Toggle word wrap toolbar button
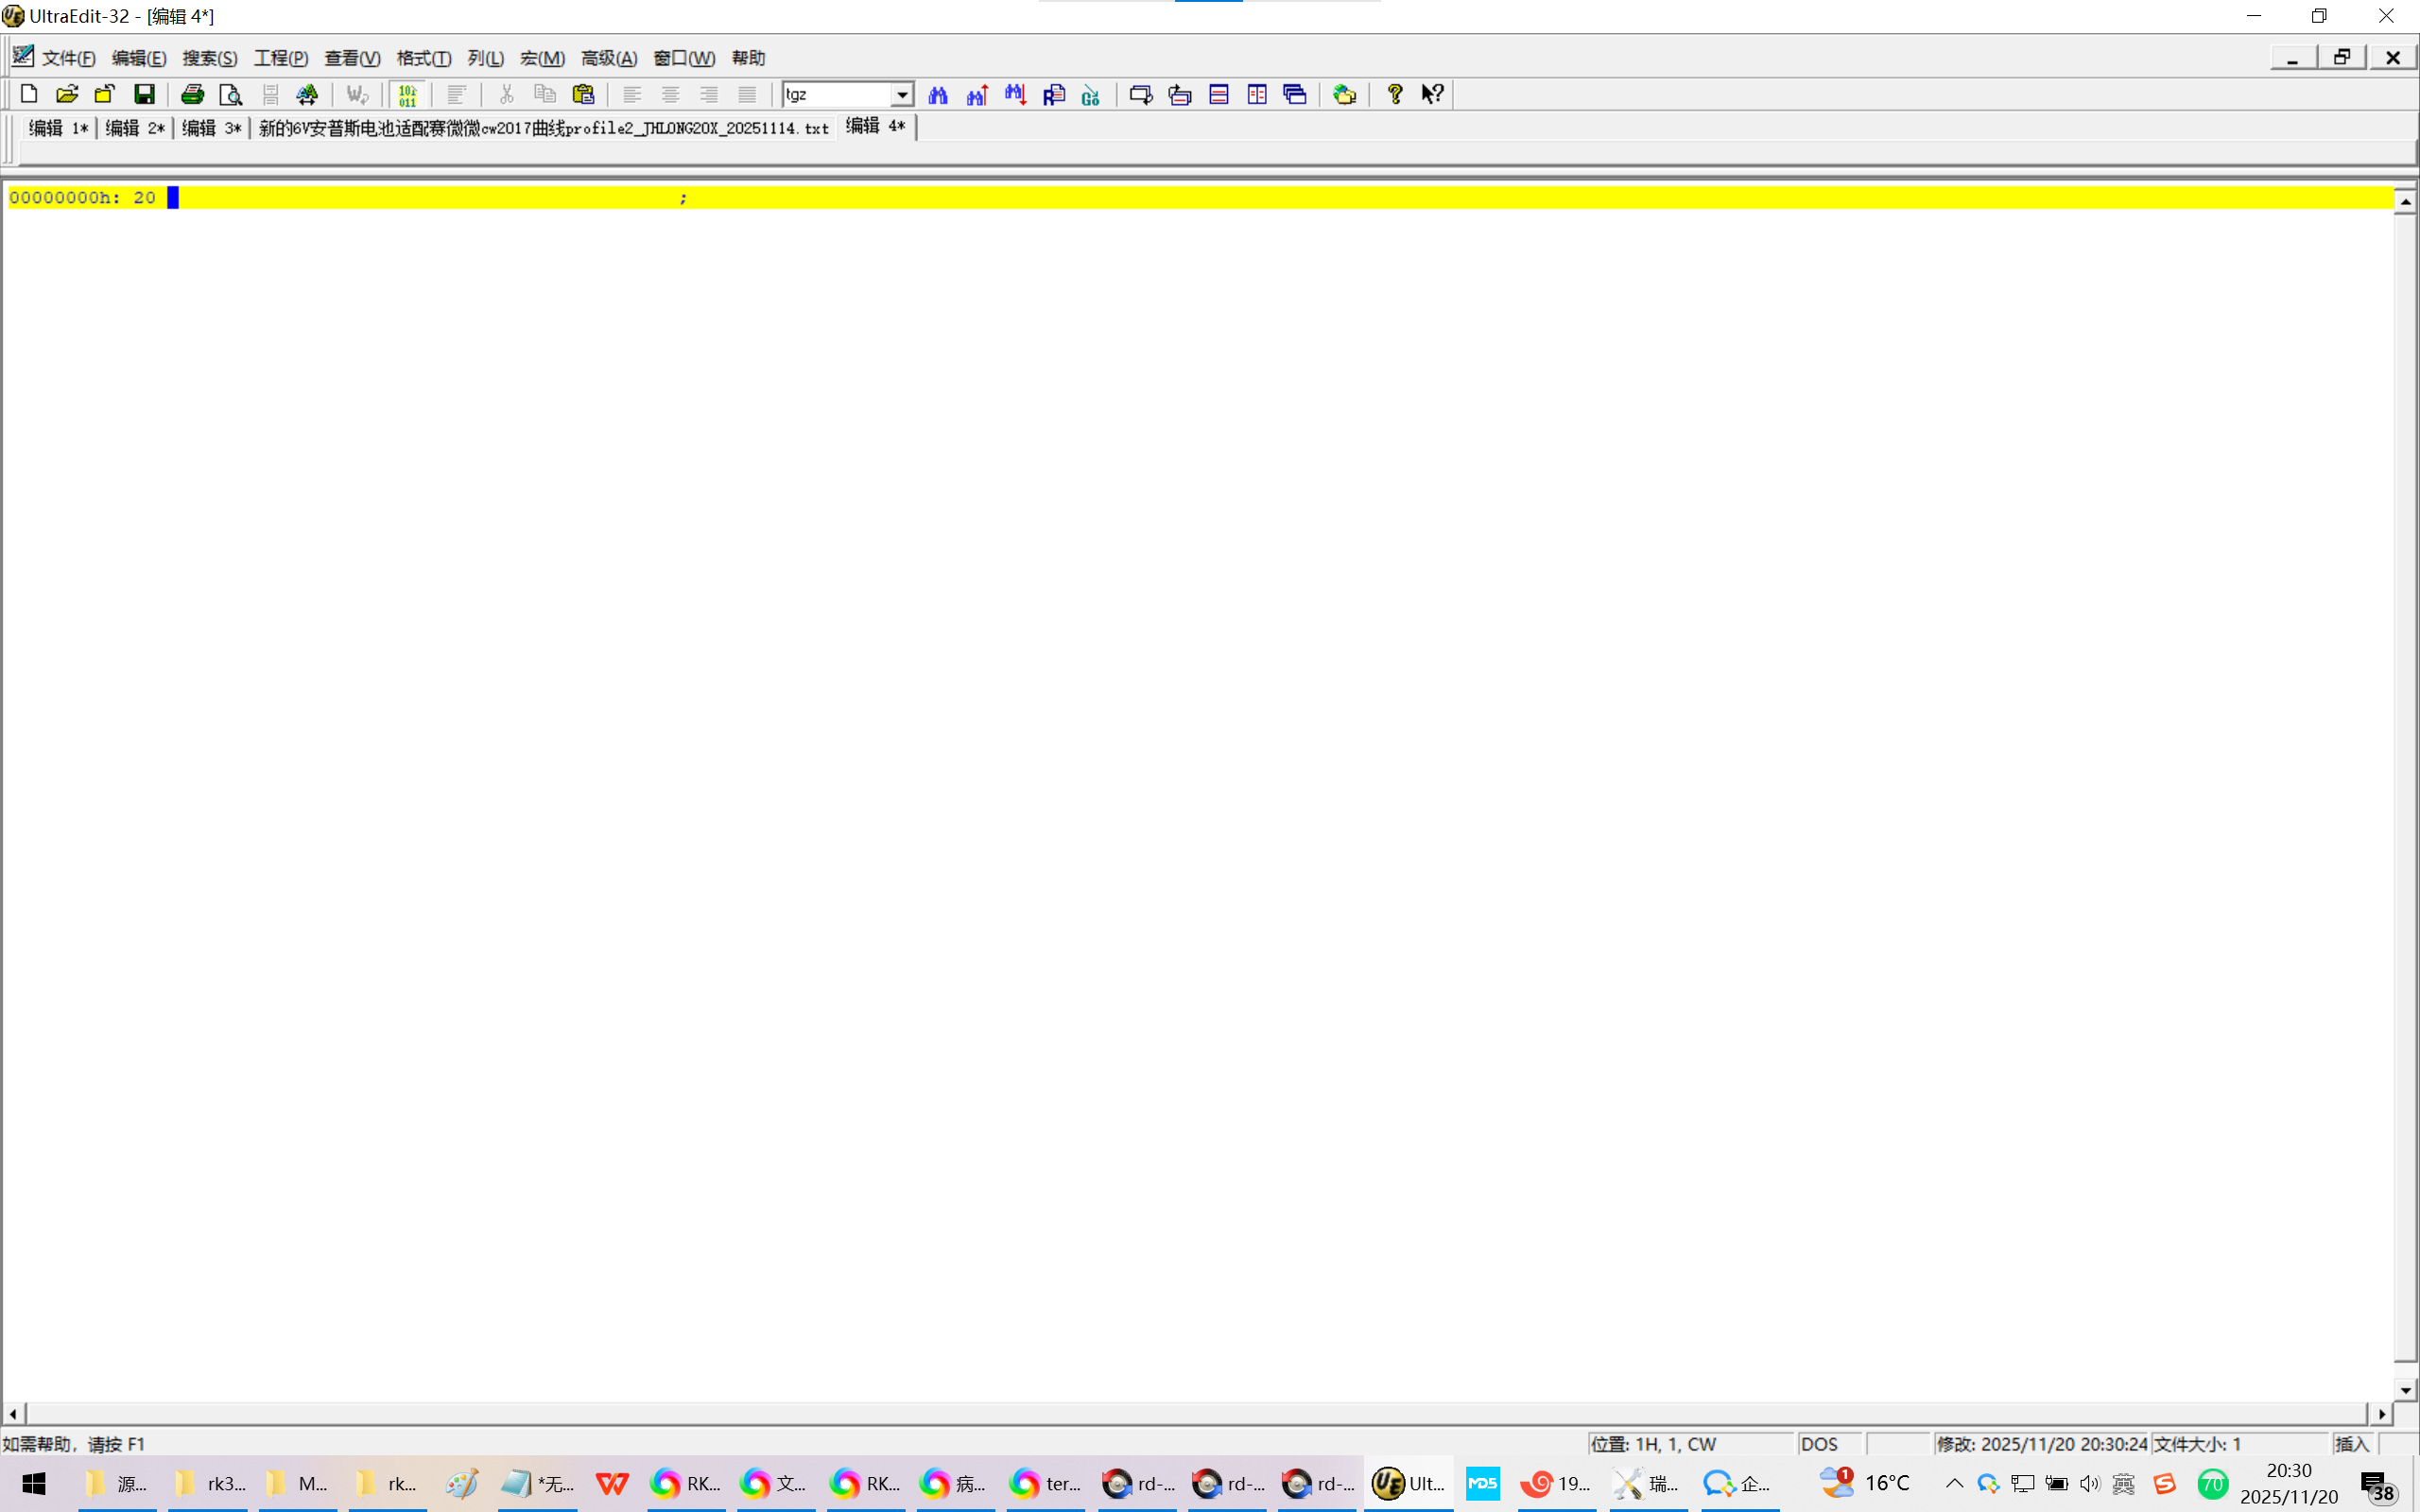This screenshot has height=1512, width=2420. [357, 94]
